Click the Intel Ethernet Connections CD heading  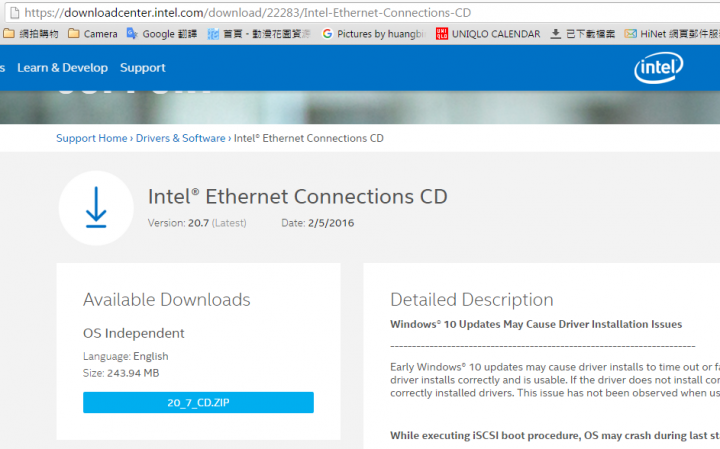click(x=297, y=196)
